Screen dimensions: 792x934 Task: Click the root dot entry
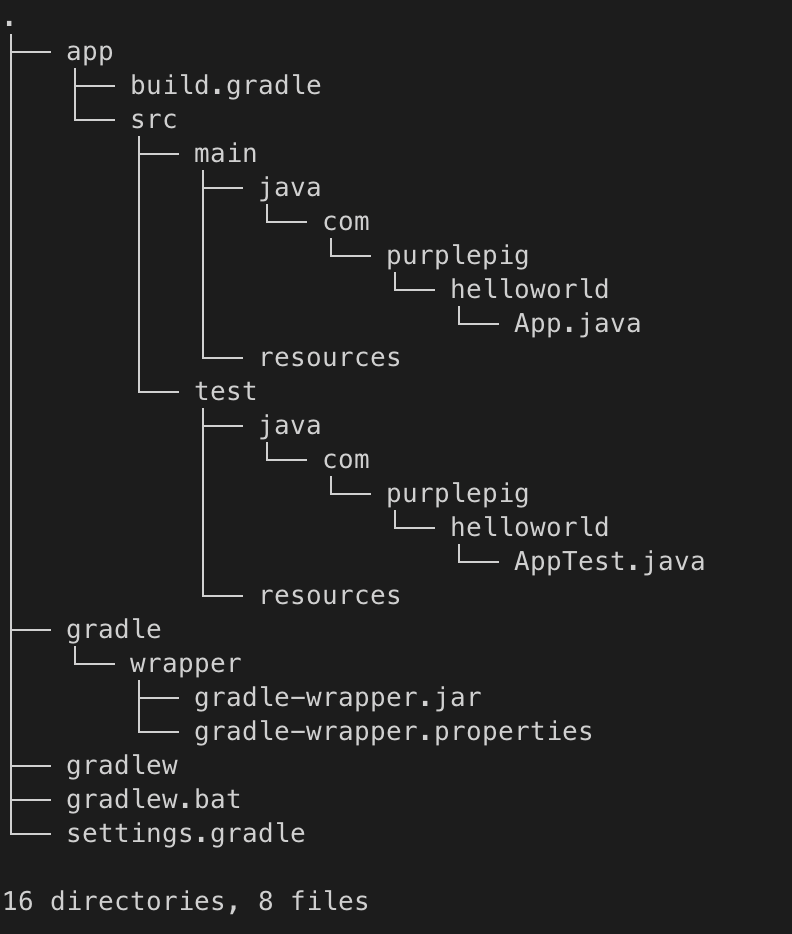(x=9, y=23)
